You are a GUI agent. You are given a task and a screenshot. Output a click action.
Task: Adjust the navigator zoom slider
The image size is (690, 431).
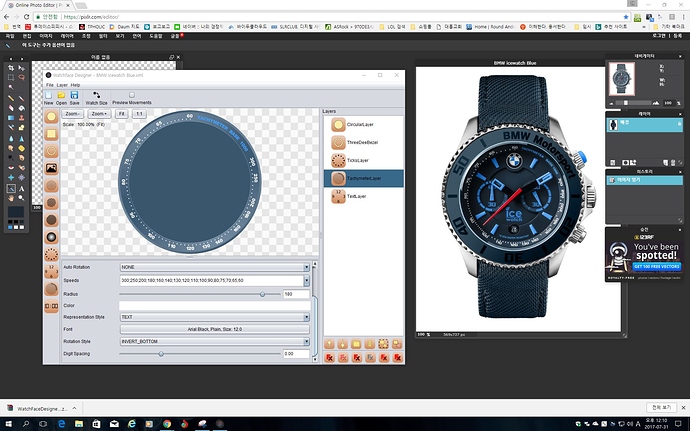coord(625,103)
